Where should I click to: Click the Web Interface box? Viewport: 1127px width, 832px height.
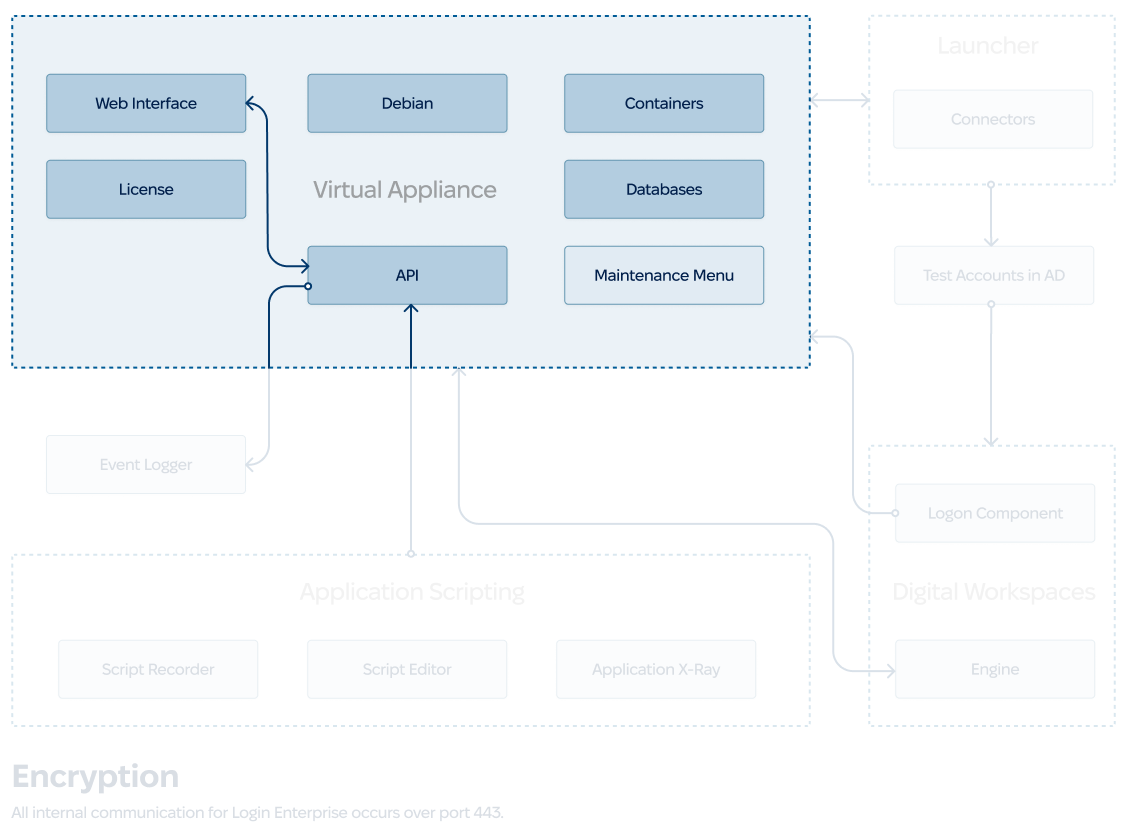point(146,103)
